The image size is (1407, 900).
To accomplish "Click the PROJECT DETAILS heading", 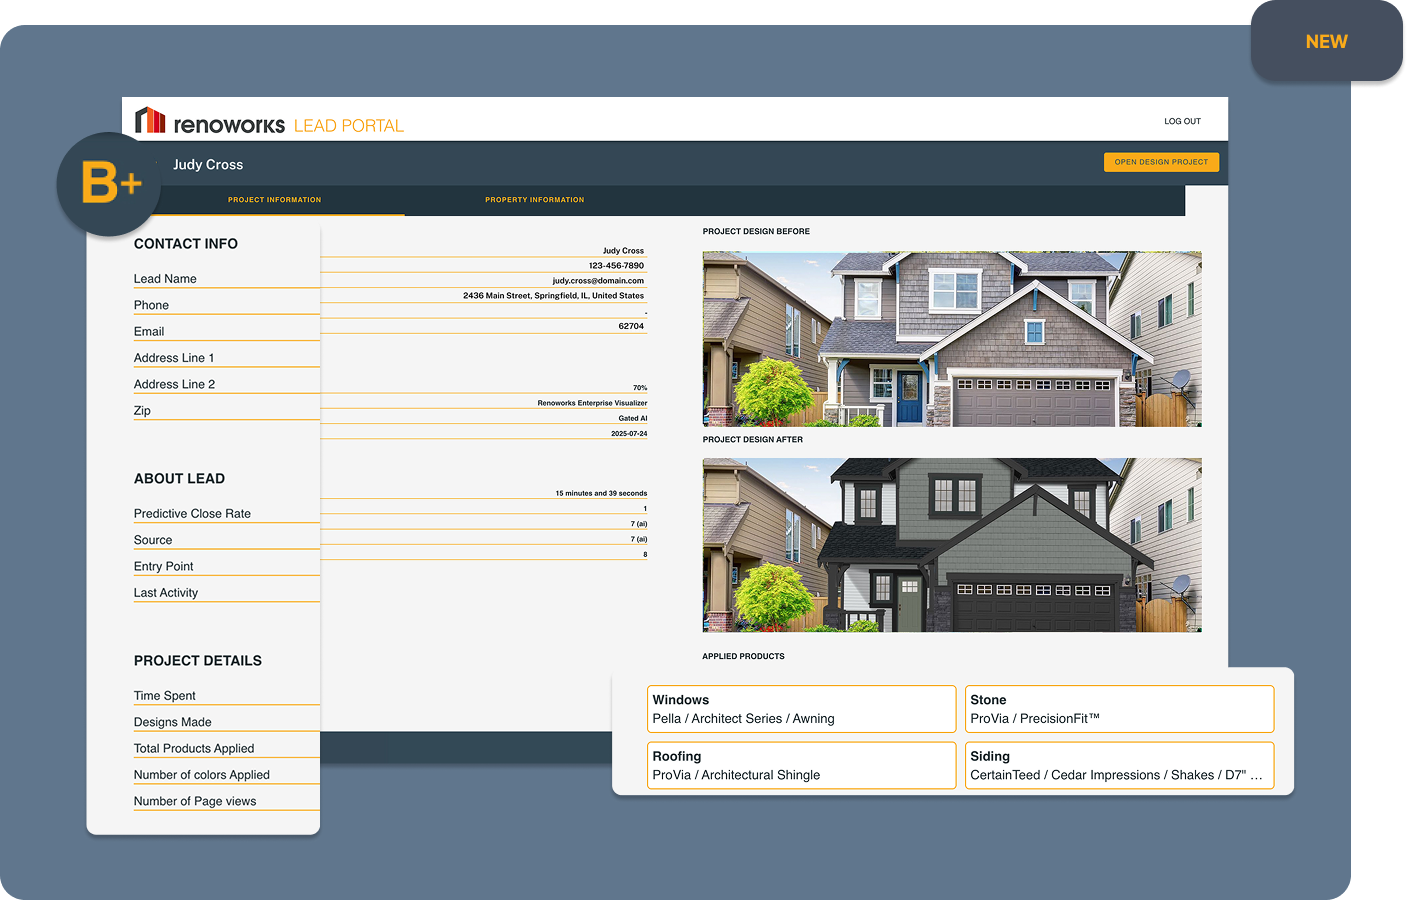I will [x=198, y=661].
